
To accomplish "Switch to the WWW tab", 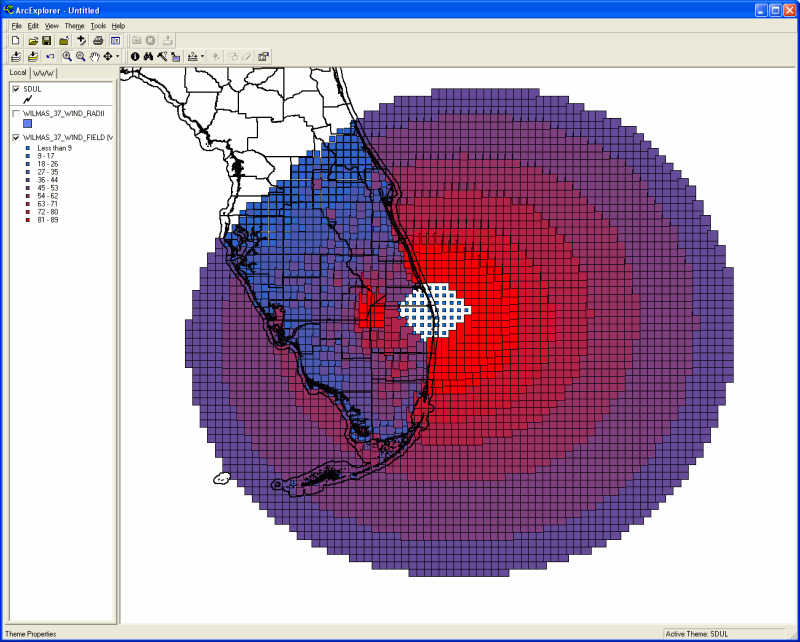I will pos(44,73).
